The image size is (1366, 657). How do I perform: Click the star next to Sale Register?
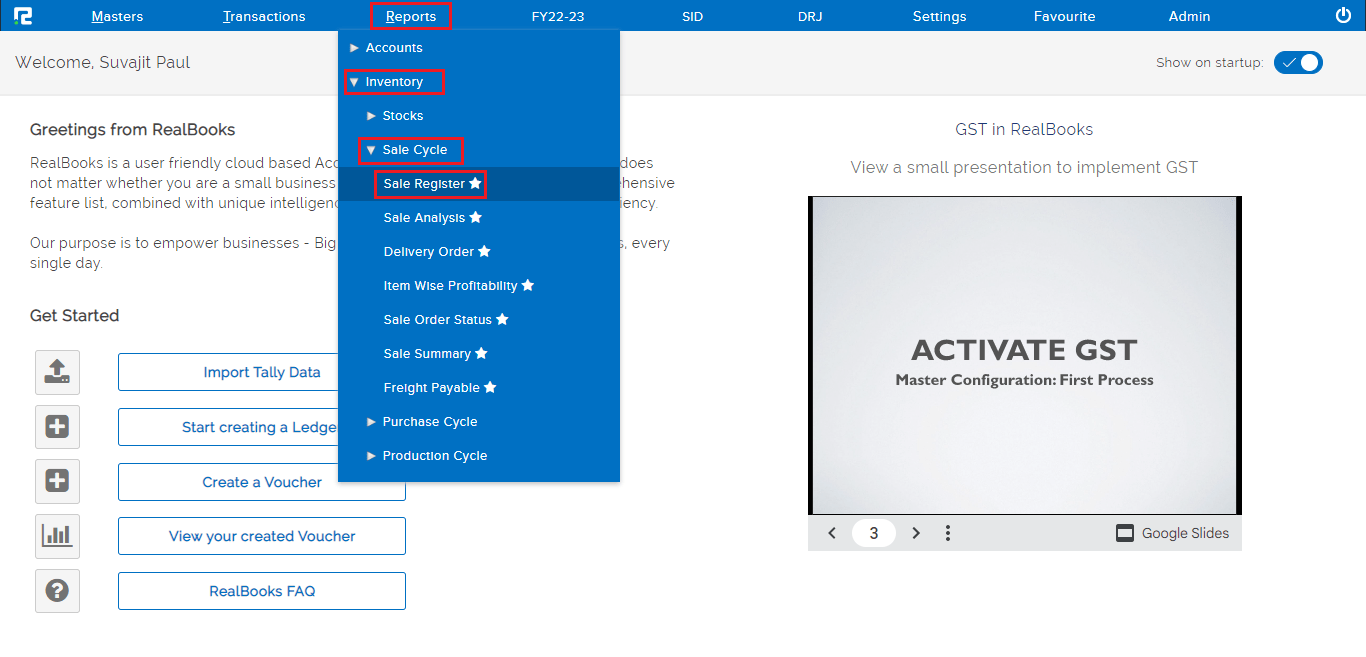476,184
